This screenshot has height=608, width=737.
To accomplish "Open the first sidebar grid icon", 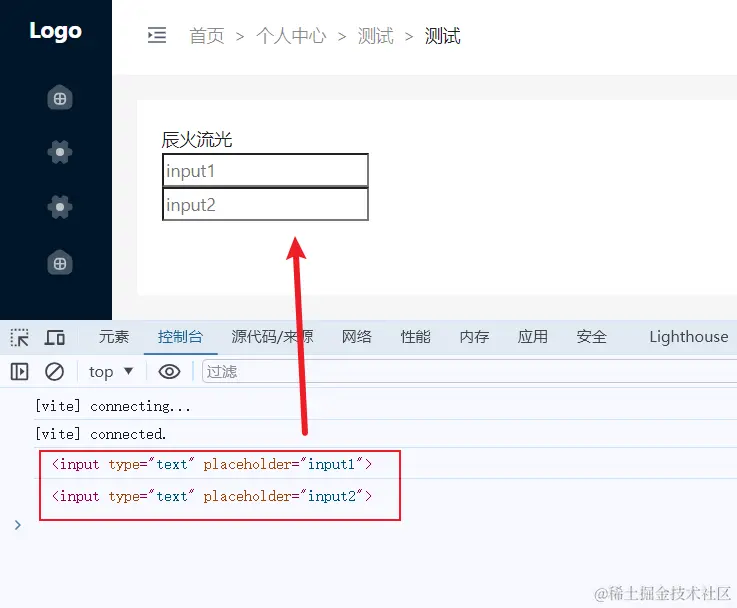I will [x=60, y=98].
